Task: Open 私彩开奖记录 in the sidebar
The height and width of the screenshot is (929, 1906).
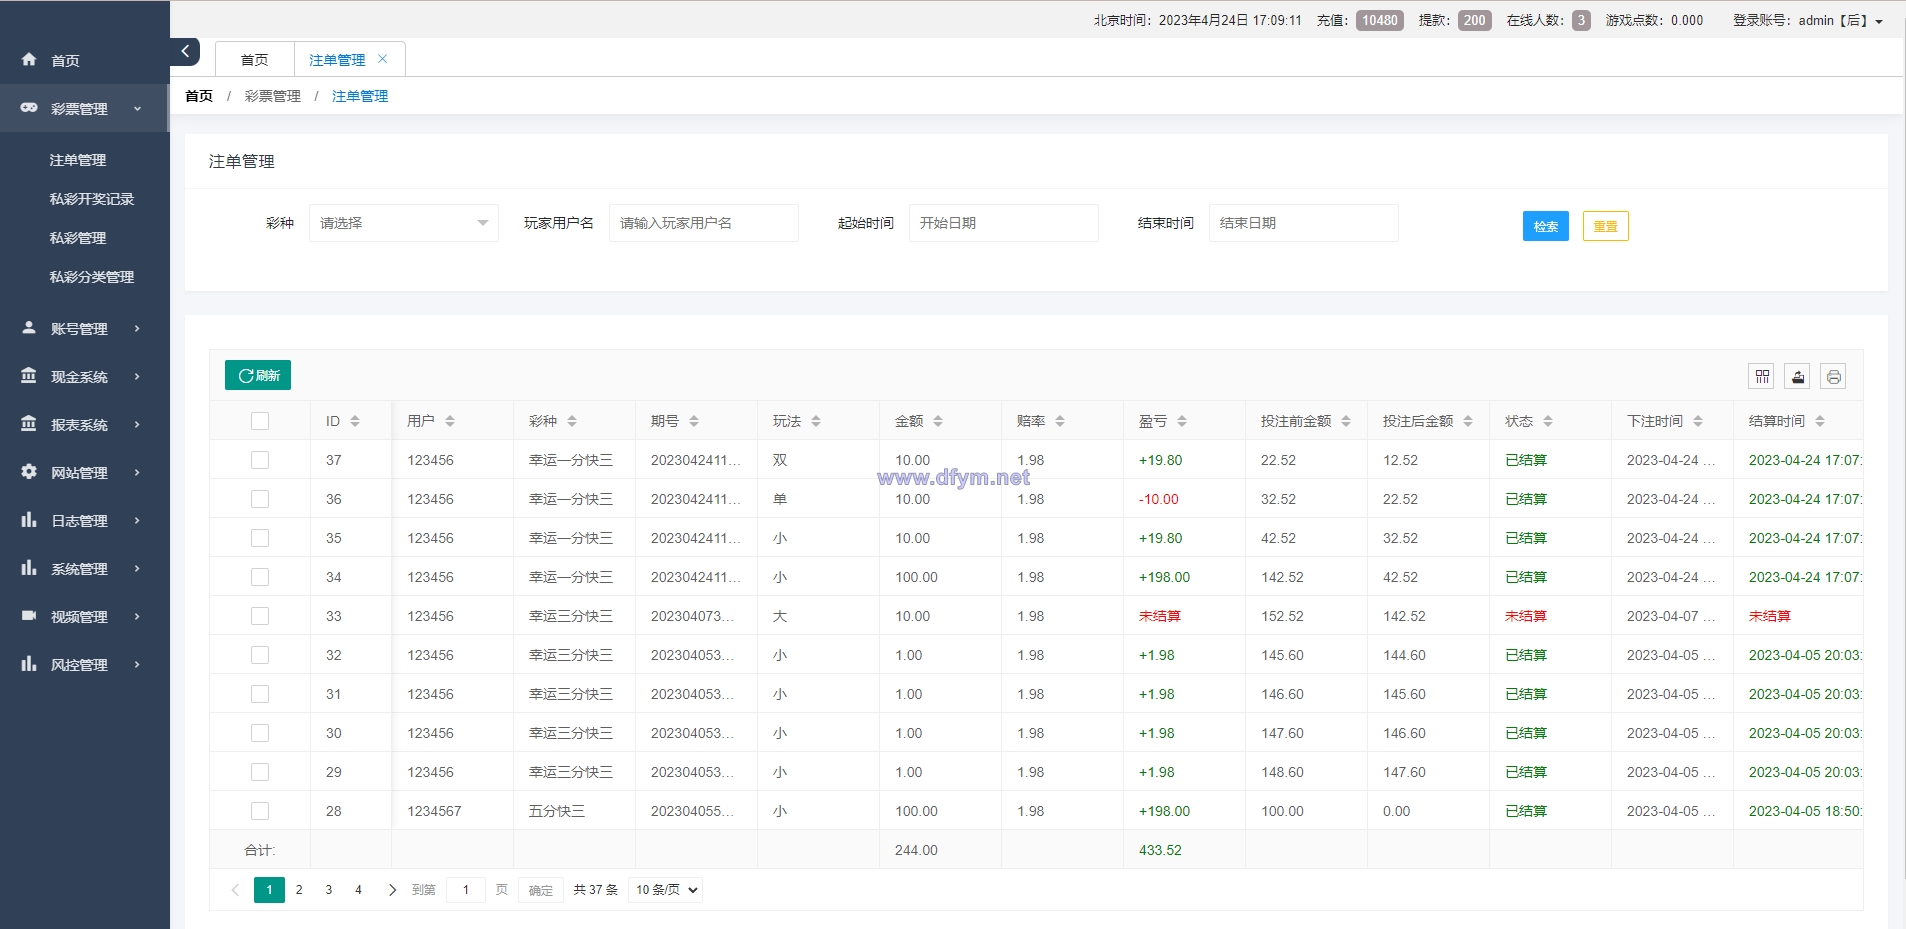Action: click(92, 199)
